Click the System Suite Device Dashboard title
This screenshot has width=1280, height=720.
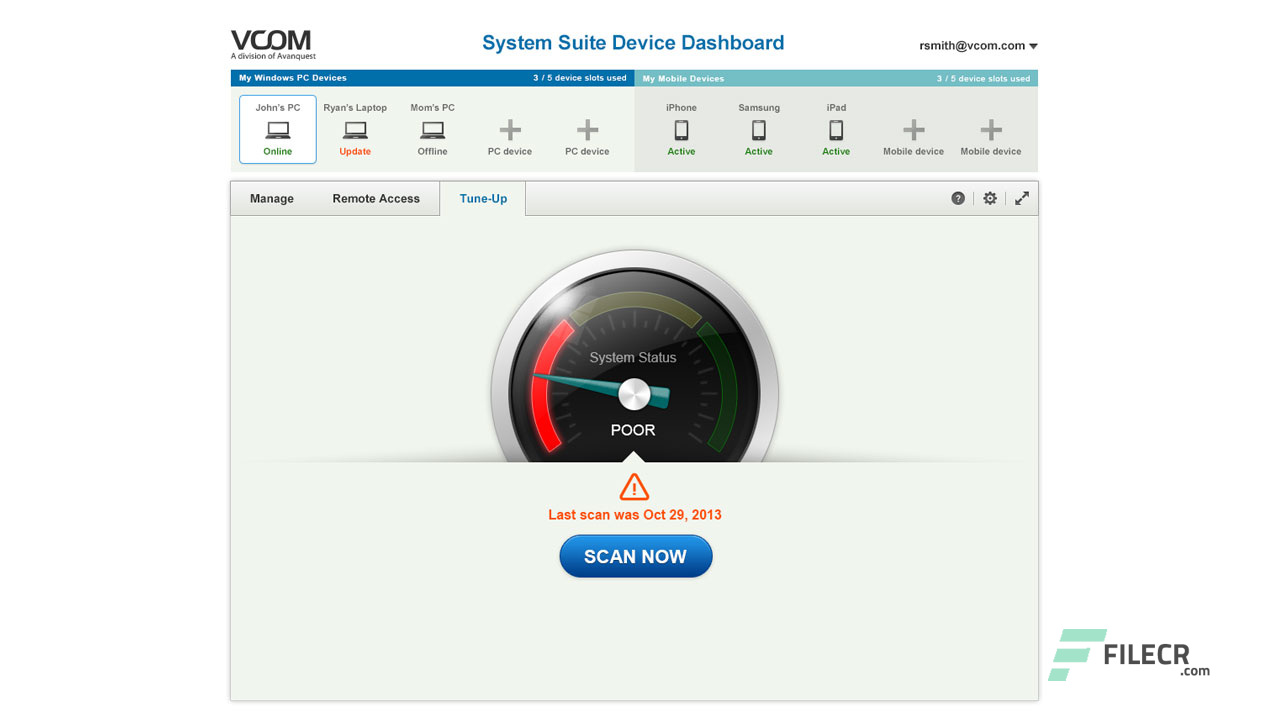[633, 43]
